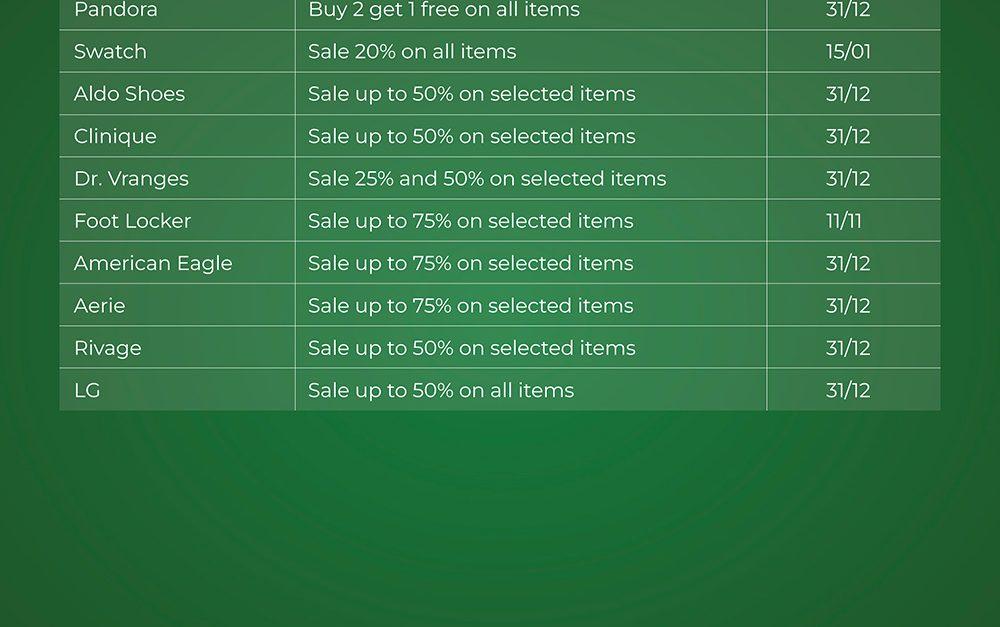Click the 'Buy 2 get 1 free' offer
This screenshot has height=627, width=1000.
click(444, 10)
